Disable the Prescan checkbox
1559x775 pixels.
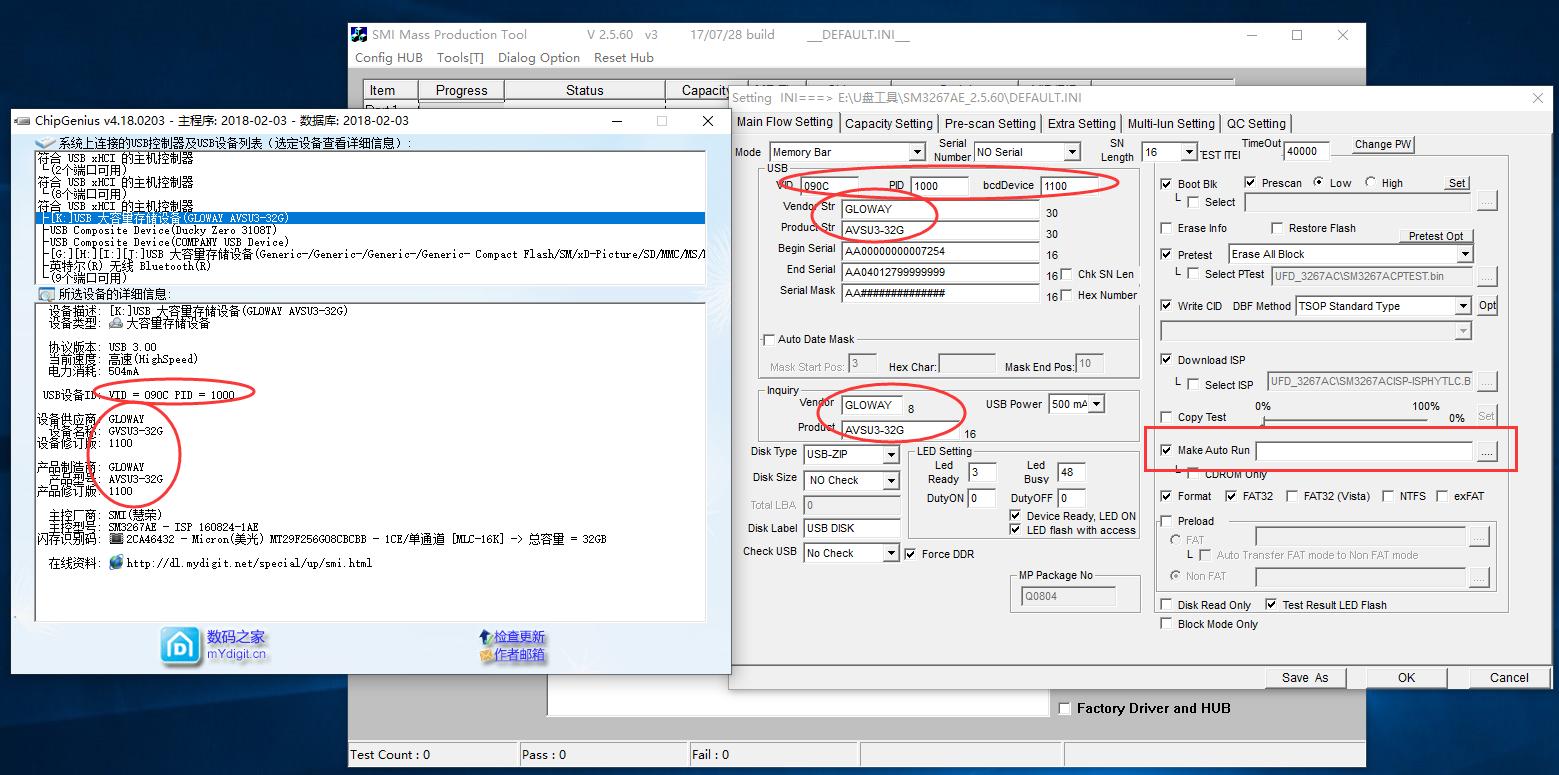1250,182
